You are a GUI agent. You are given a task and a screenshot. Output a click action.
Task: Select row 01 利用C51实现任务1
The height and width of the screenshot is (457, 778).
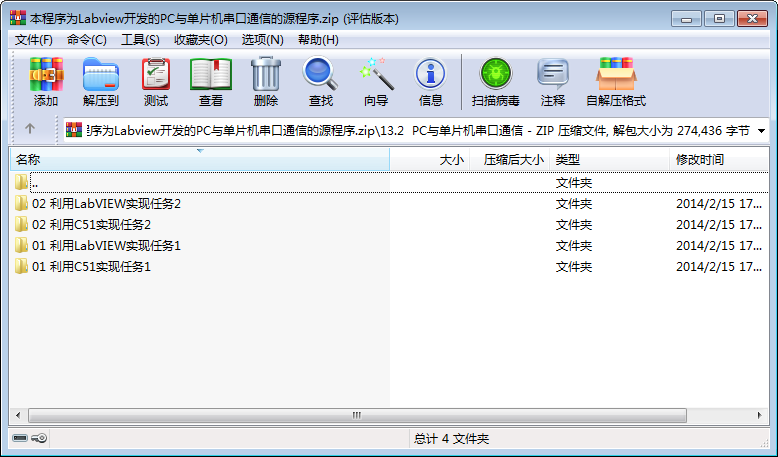coord(389,266)
